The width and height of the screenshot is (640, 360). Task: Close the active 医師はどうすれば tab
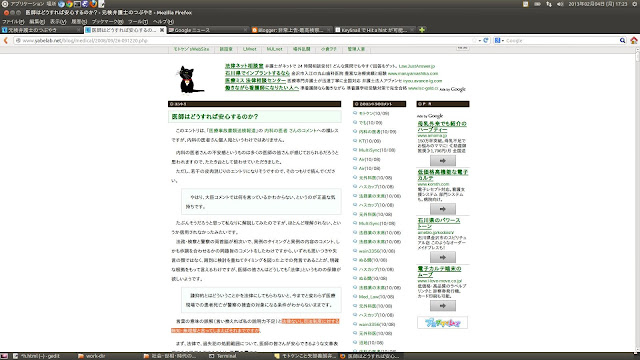162,30
